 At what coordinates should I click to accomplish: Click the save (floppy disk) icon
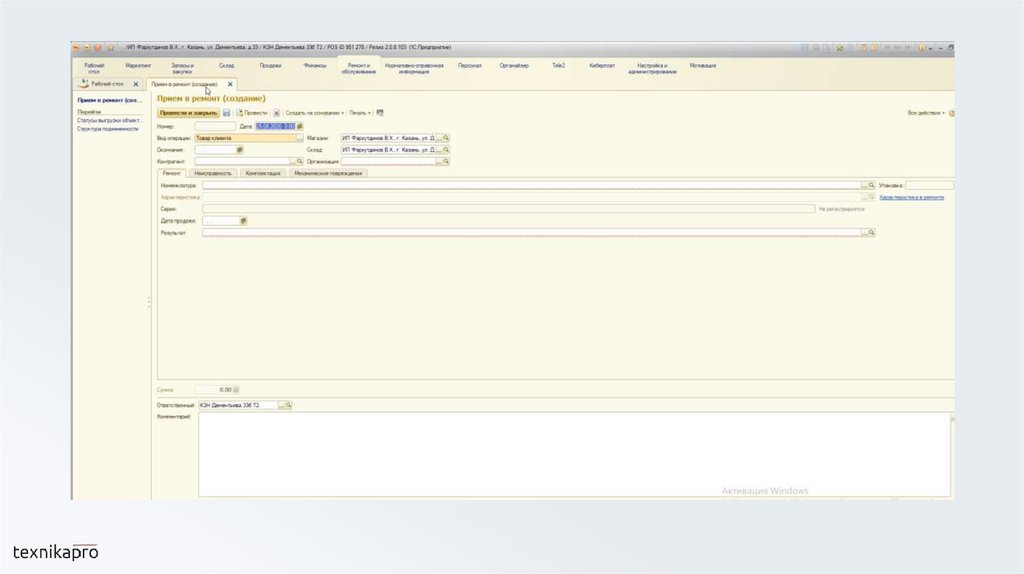[x=226, y=113]
